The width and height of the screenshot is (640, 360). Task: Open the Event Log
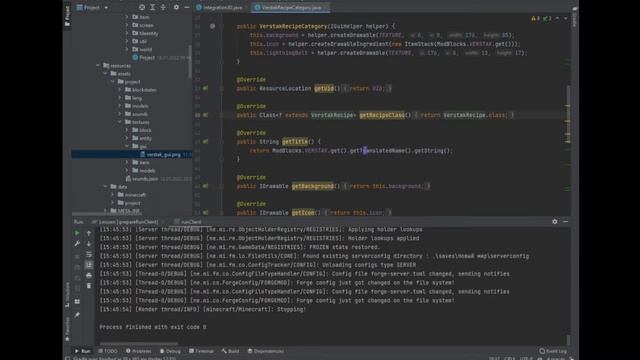pos(553,351)
